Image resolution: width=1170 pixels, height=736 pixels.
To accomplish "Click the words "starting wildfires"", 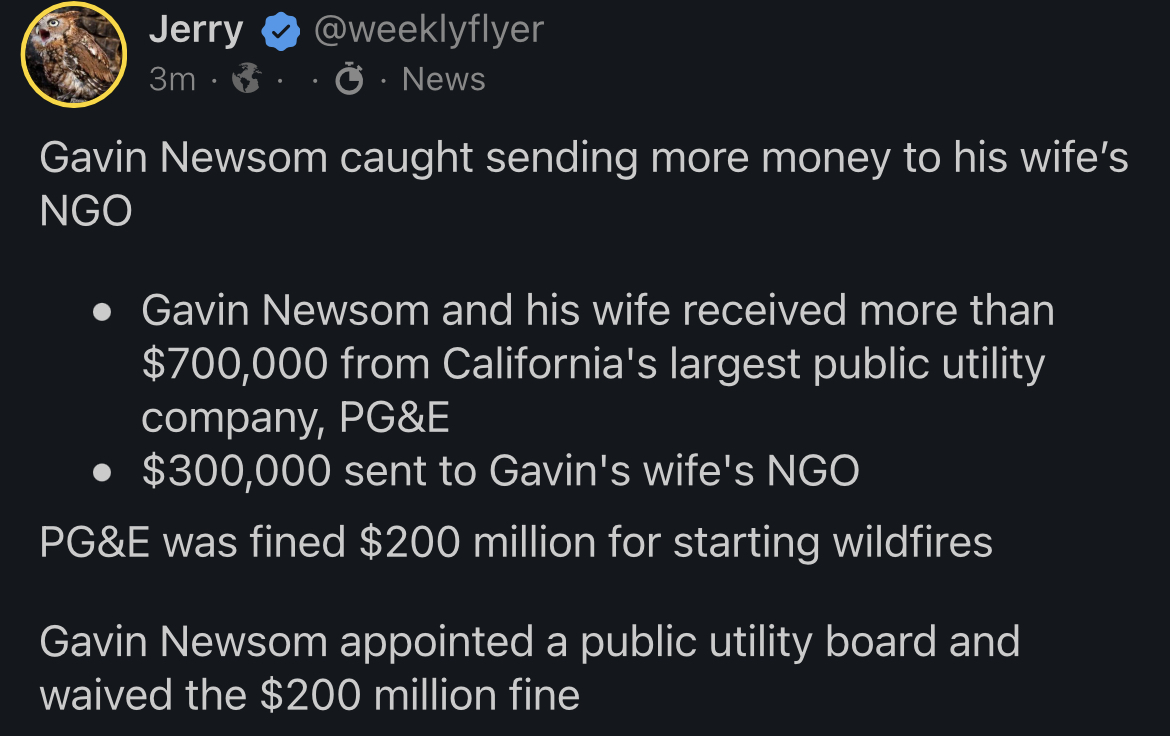I will coord(832,542).
